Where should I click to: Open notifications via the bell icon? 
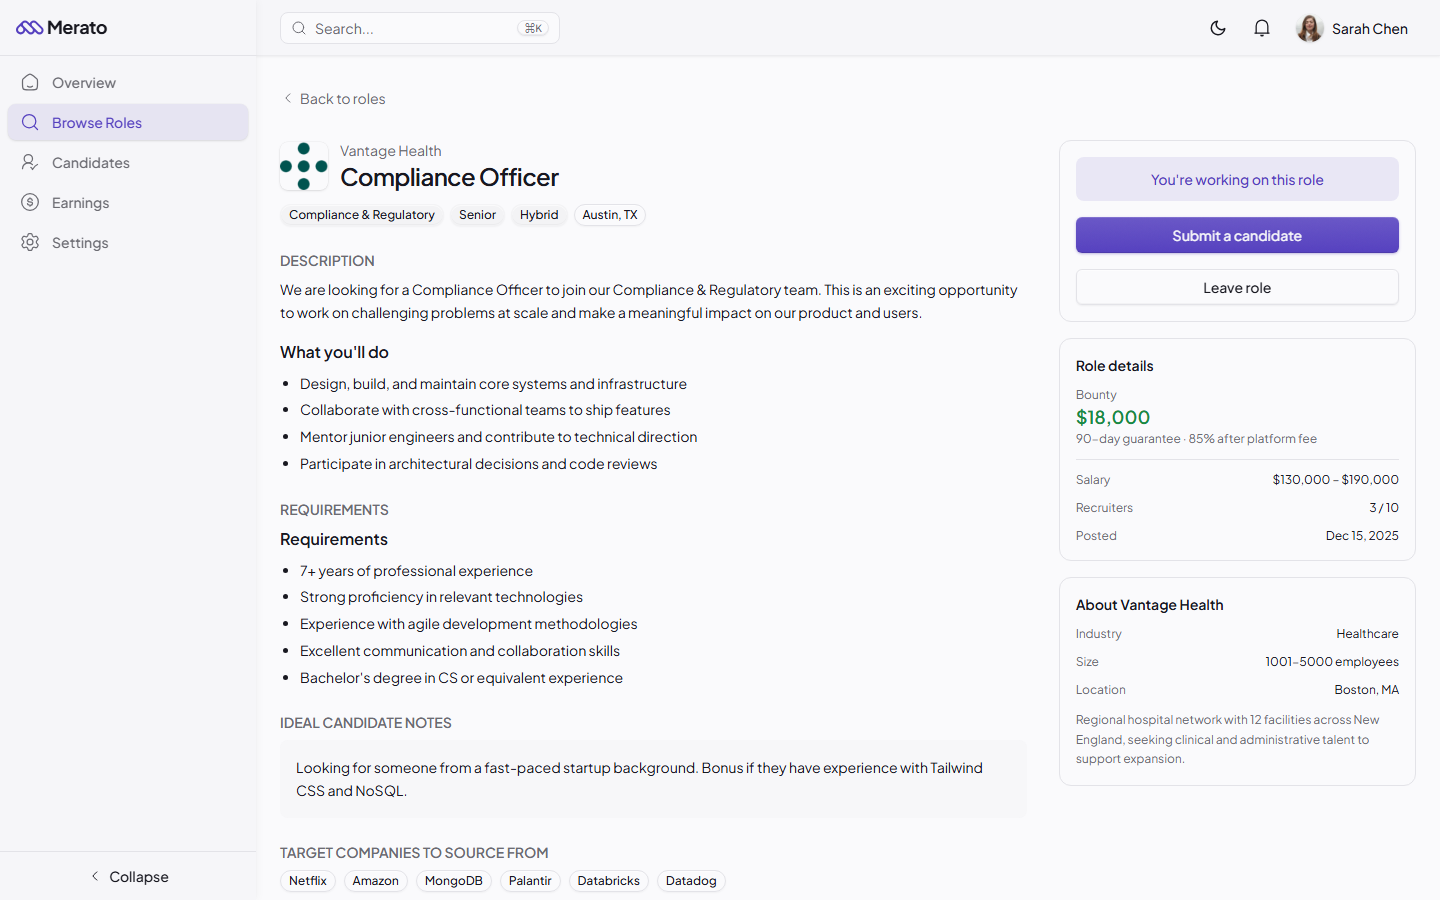[1262, 28]
